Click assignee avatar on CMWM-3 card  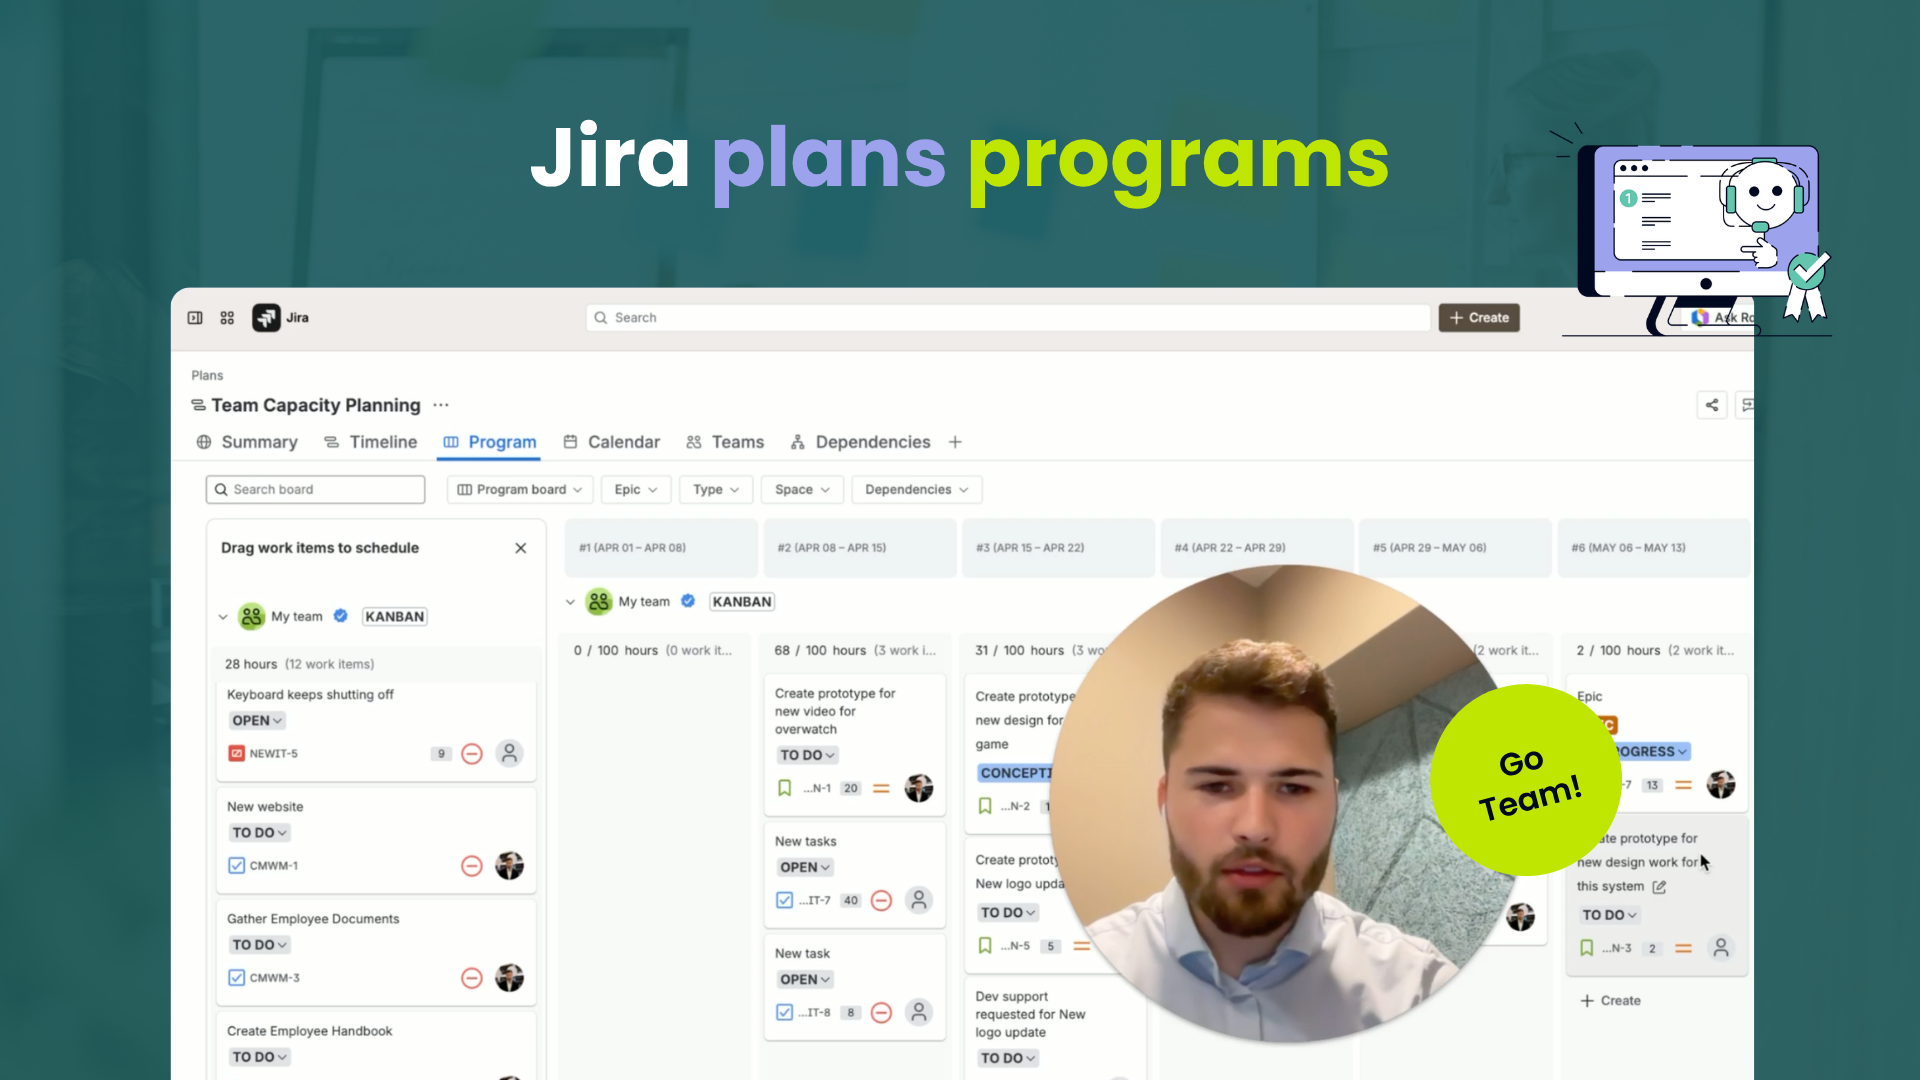point(509,977)
